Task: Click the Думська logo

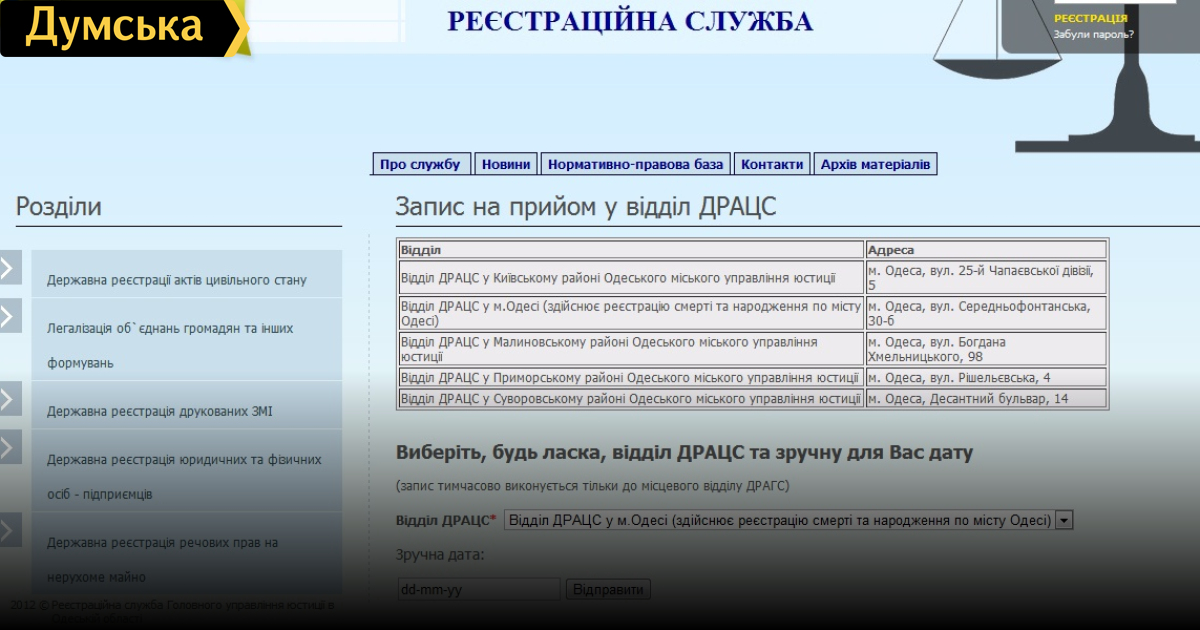Action: (x=122, y=28)
